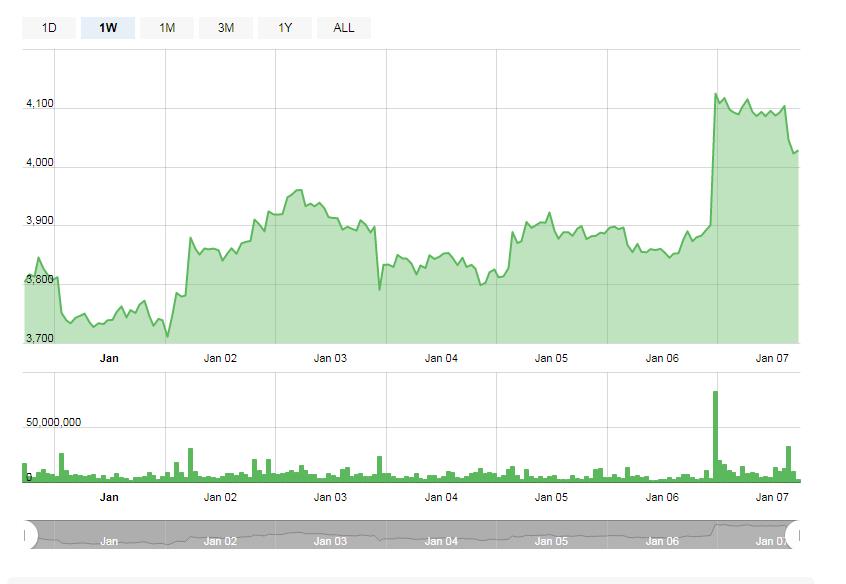Choose the 1Y time range
This screenshot has height=584, width=846.
pyautogui.click(x=285, y=28)
